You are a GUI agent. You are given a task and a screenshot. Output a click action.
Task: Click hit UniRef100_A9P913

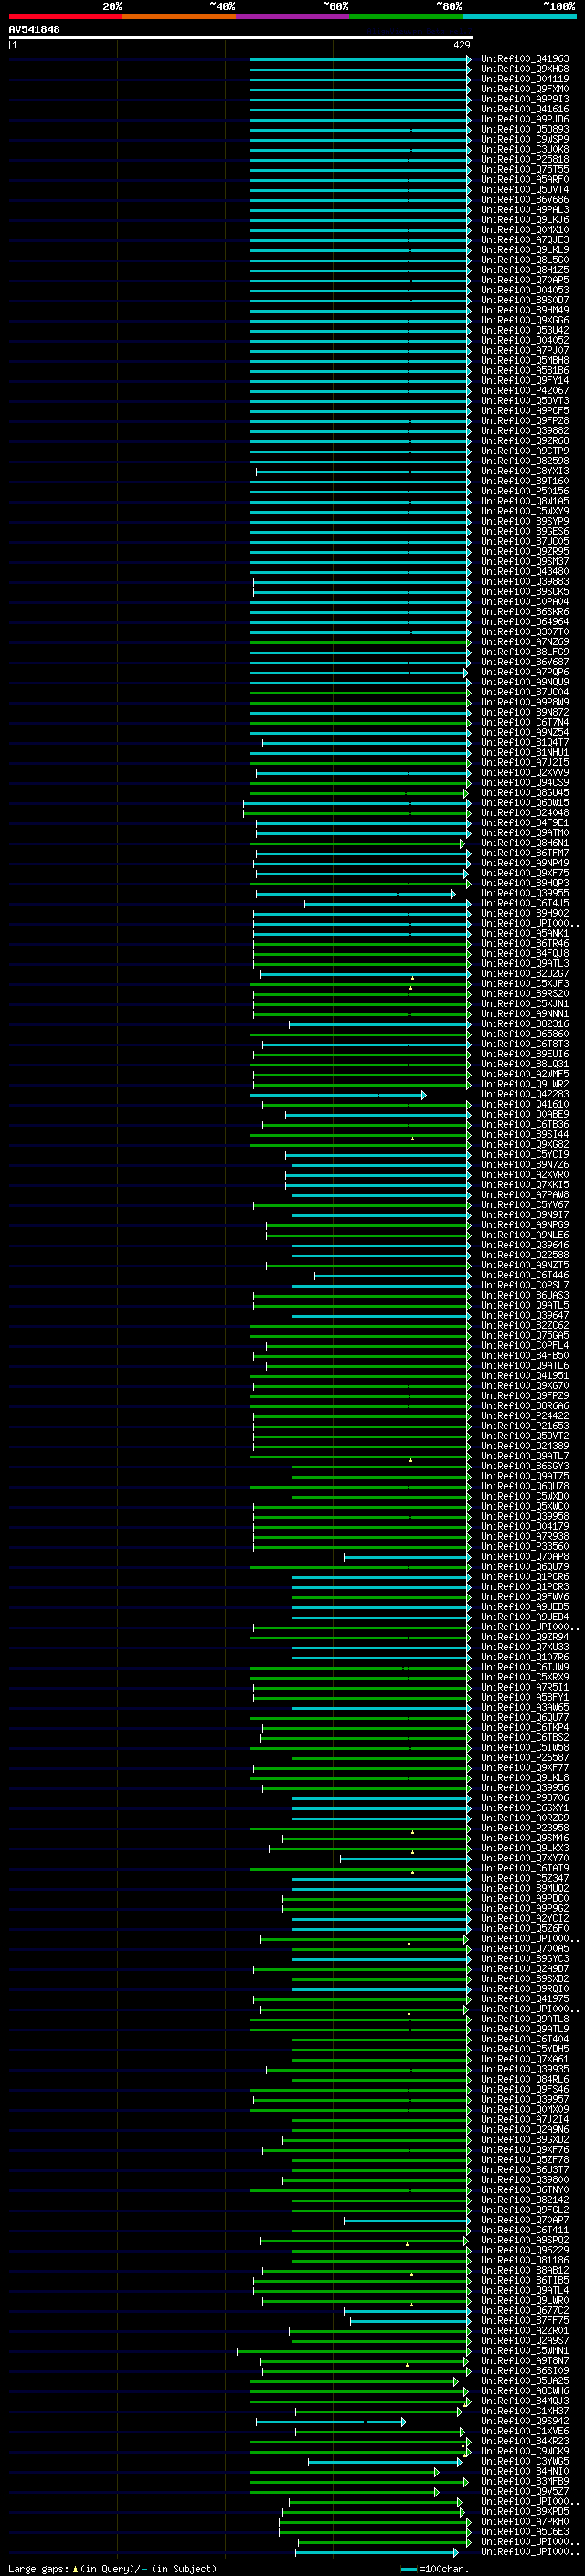click(x=525, y=99)
